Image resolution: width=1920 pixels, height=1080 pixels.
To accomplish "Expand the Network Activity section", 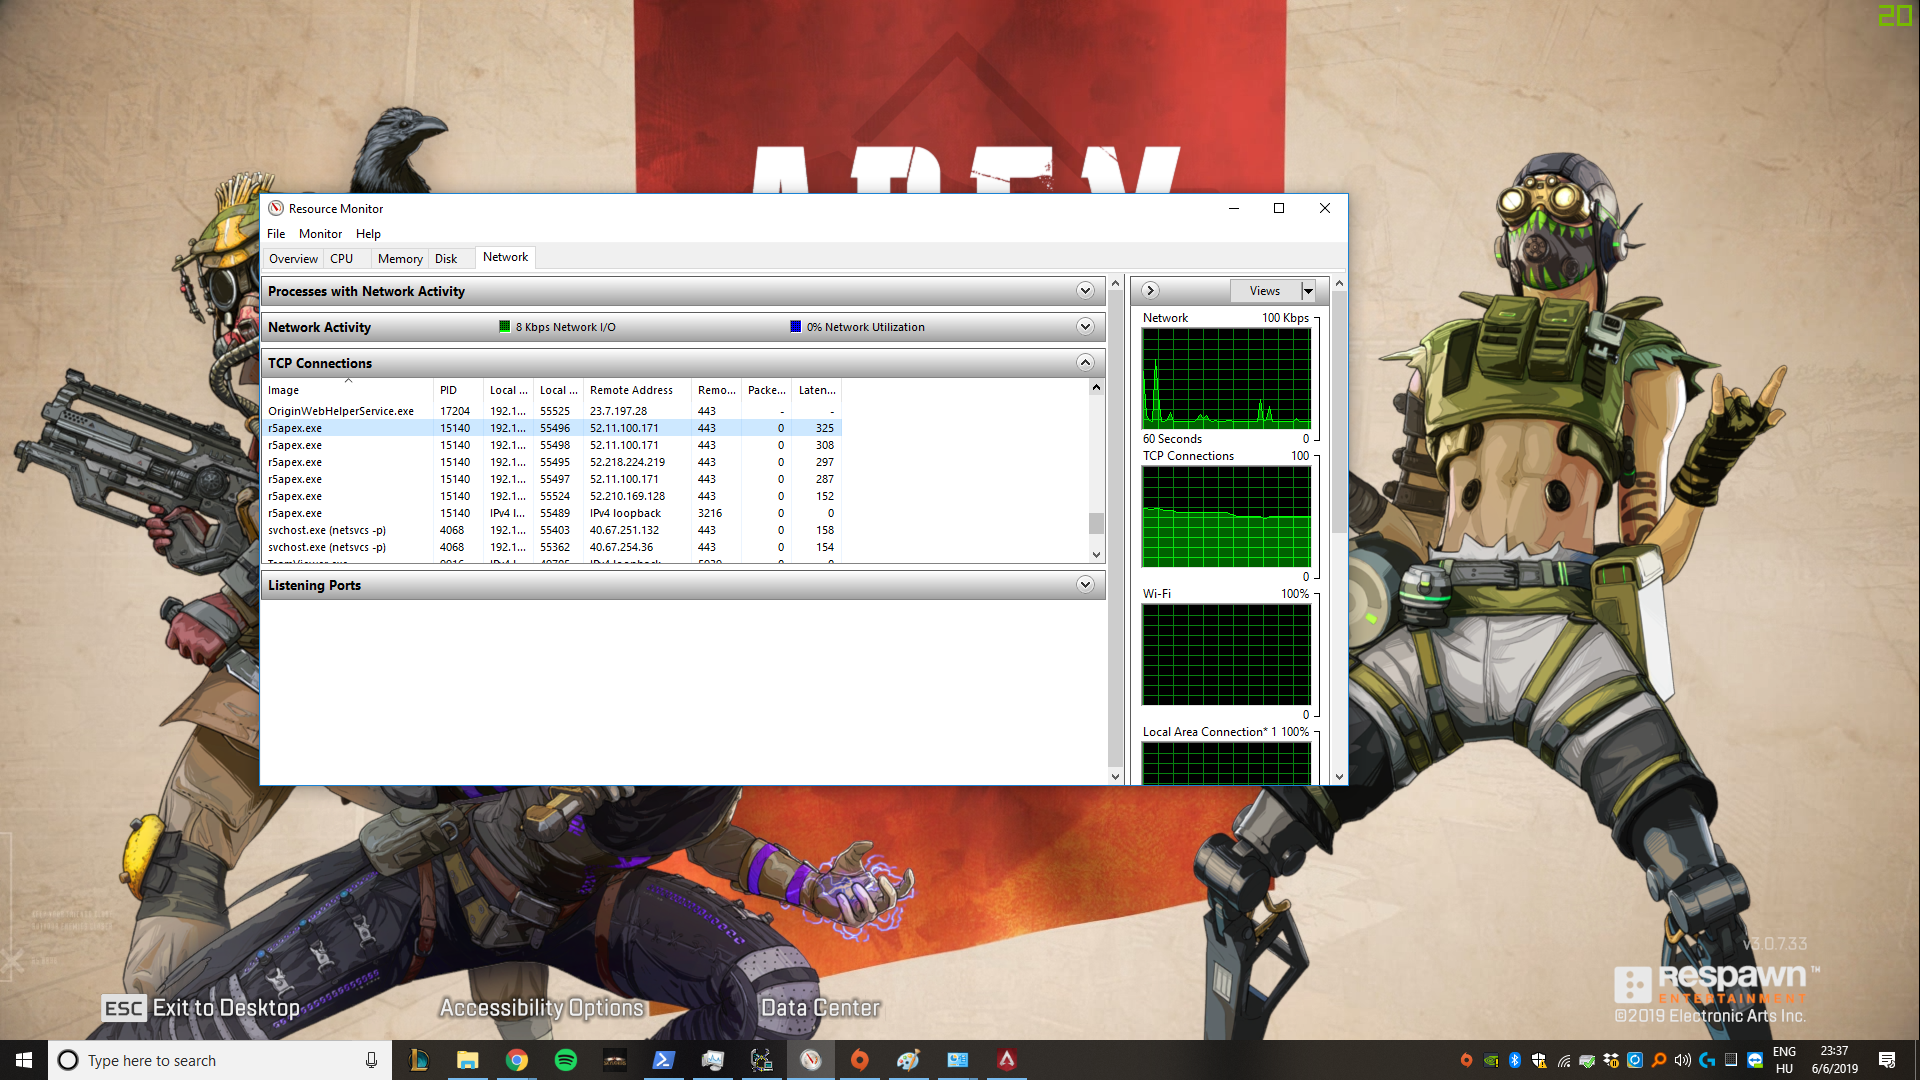I will click(1085, 327).
